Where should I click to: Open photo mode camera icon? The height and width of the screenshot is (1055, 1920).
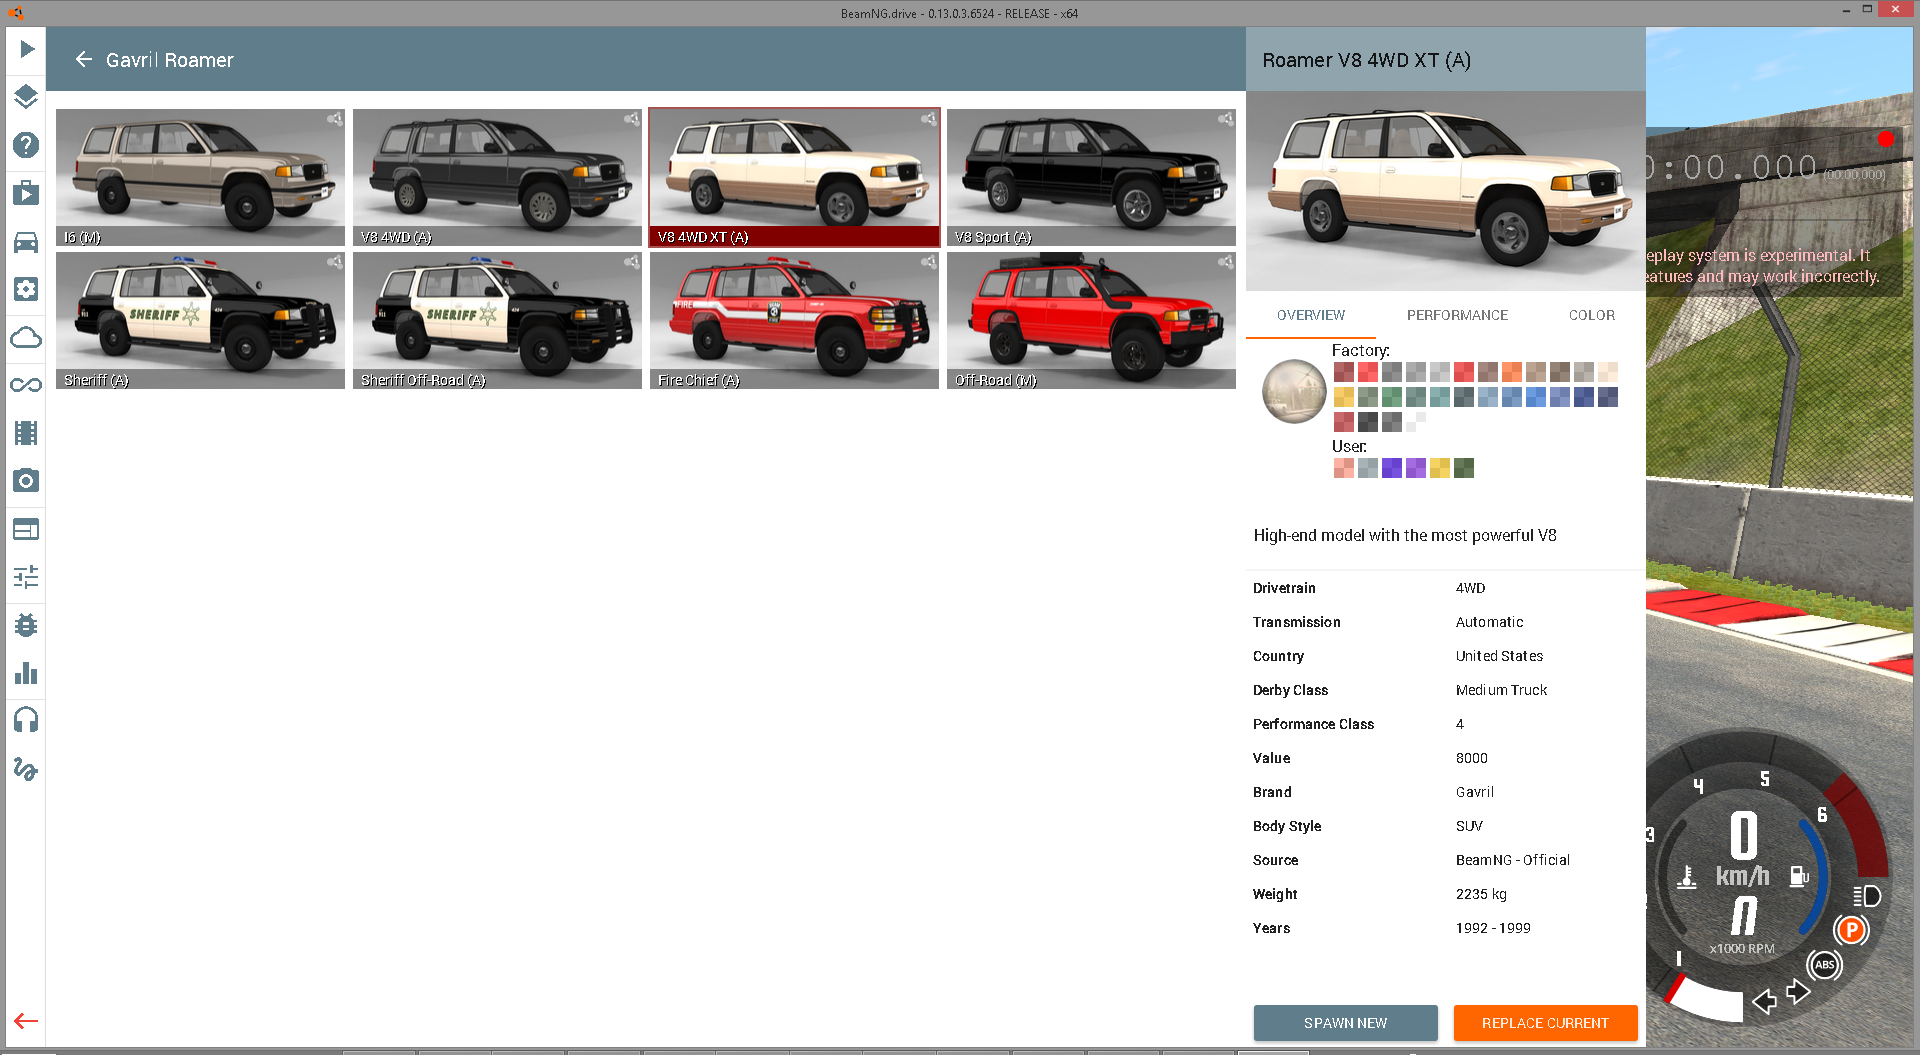(x=26, y=481)
